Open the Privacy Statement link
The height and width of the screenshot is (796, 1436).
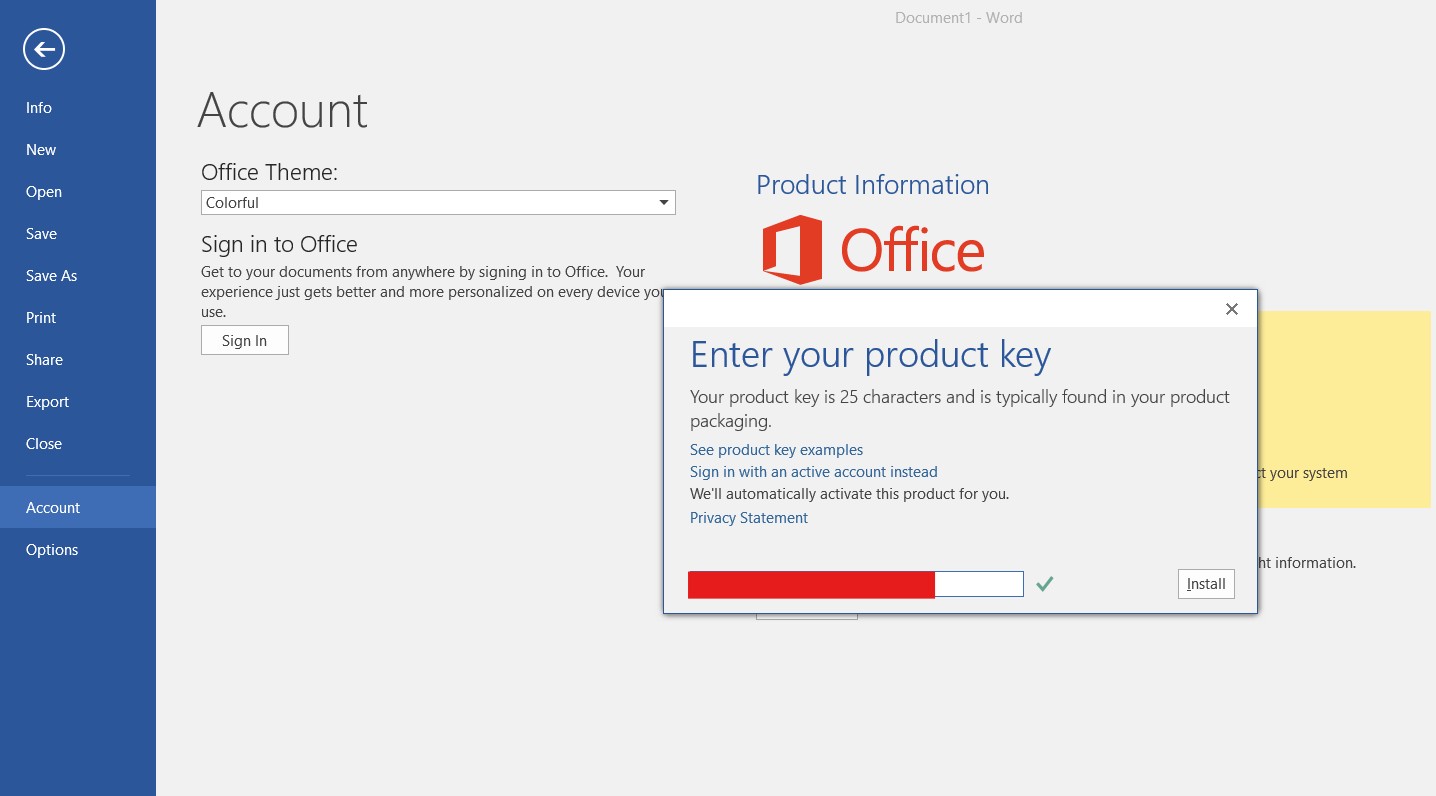pyautogui.click(x=748, y=517)
